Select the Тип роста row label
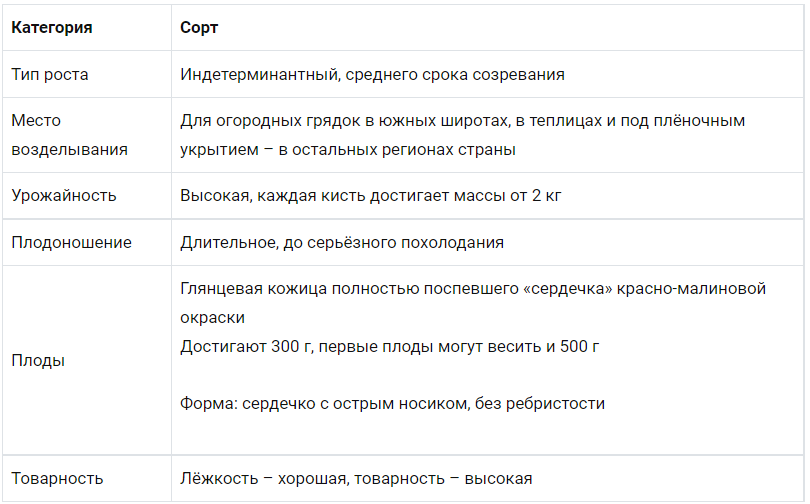The width and height of the screenshot is (810, 504). [x=50, y=74]
